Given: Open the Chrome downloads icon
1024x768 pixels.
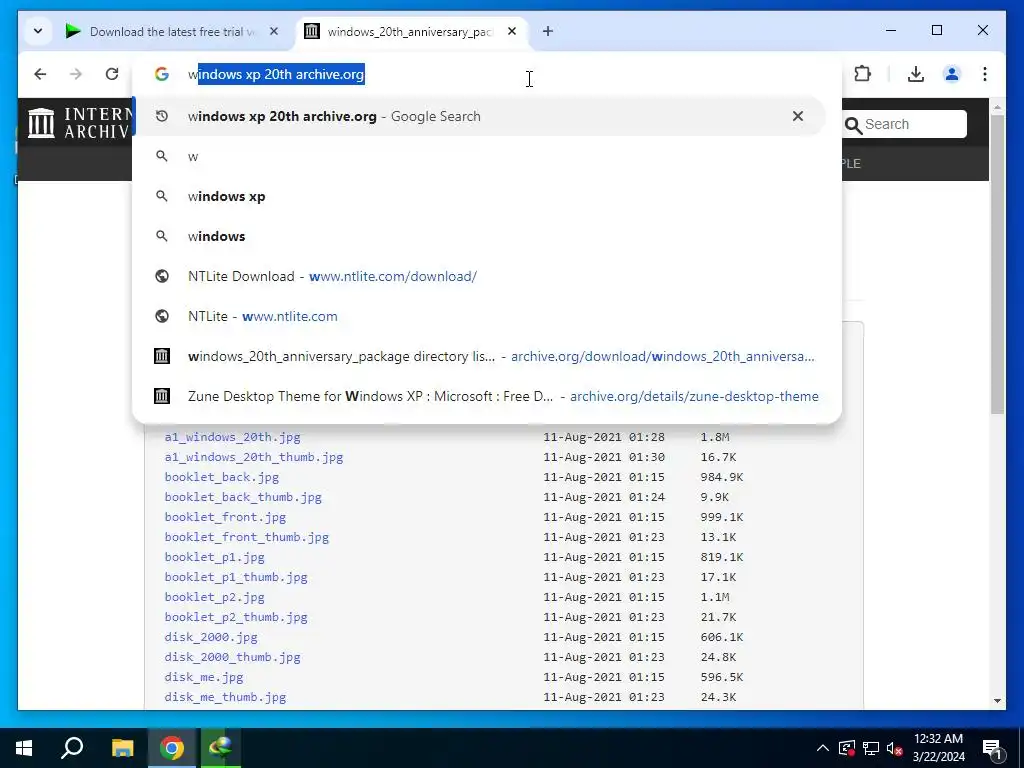Looking at the screenshot, I should coord(916,74).
